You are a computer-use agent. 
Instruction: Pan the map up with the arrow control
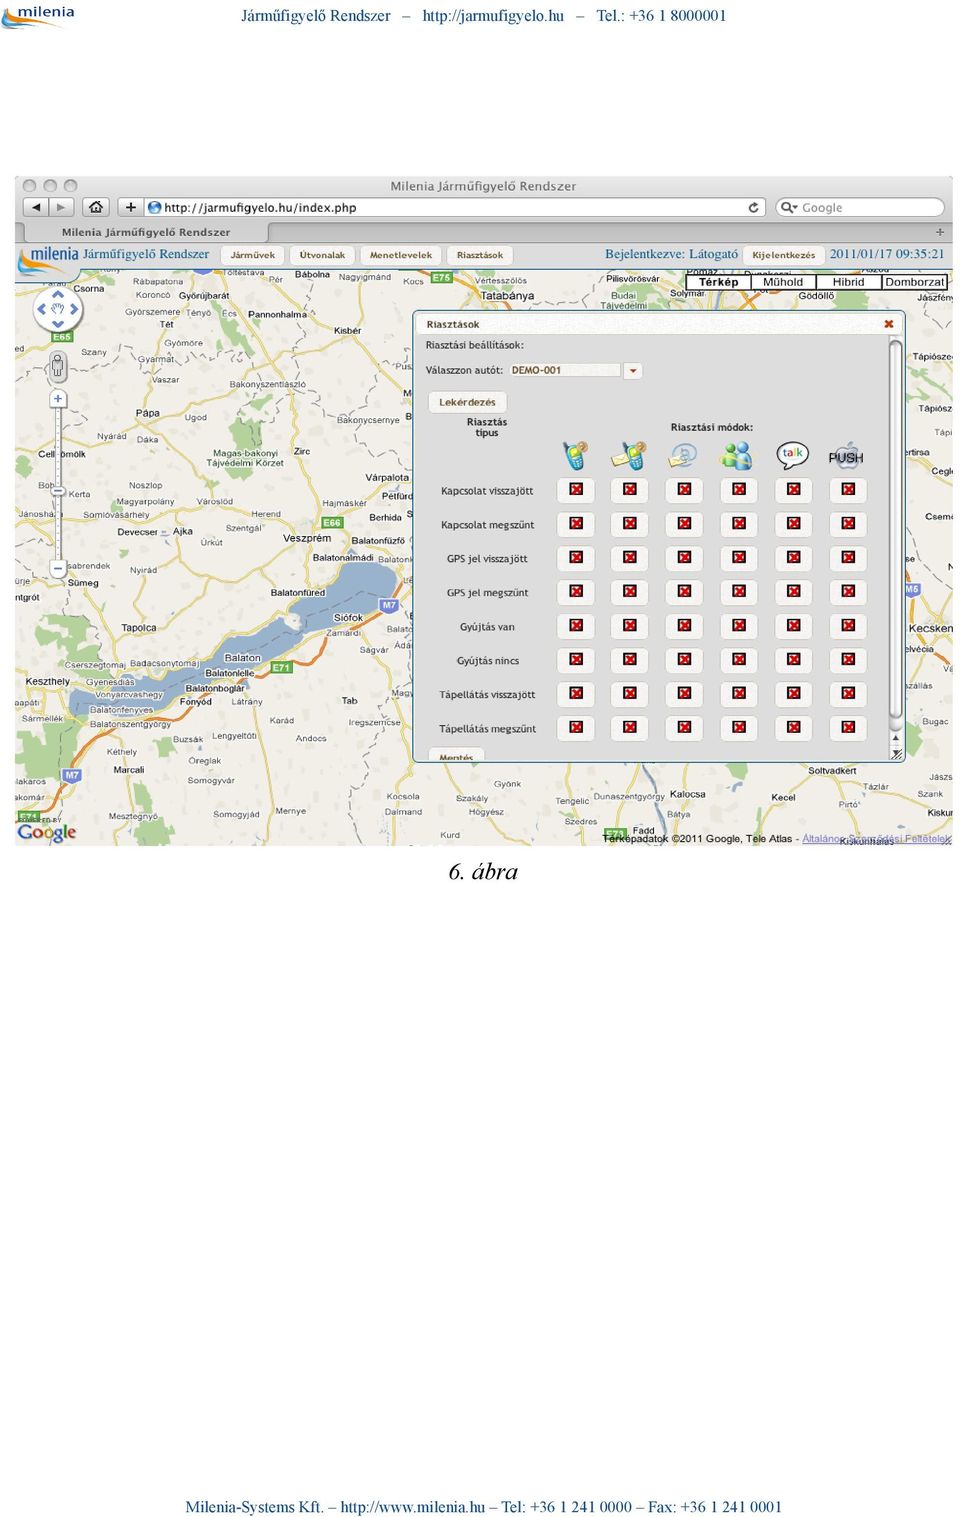(x=57, y=295)
